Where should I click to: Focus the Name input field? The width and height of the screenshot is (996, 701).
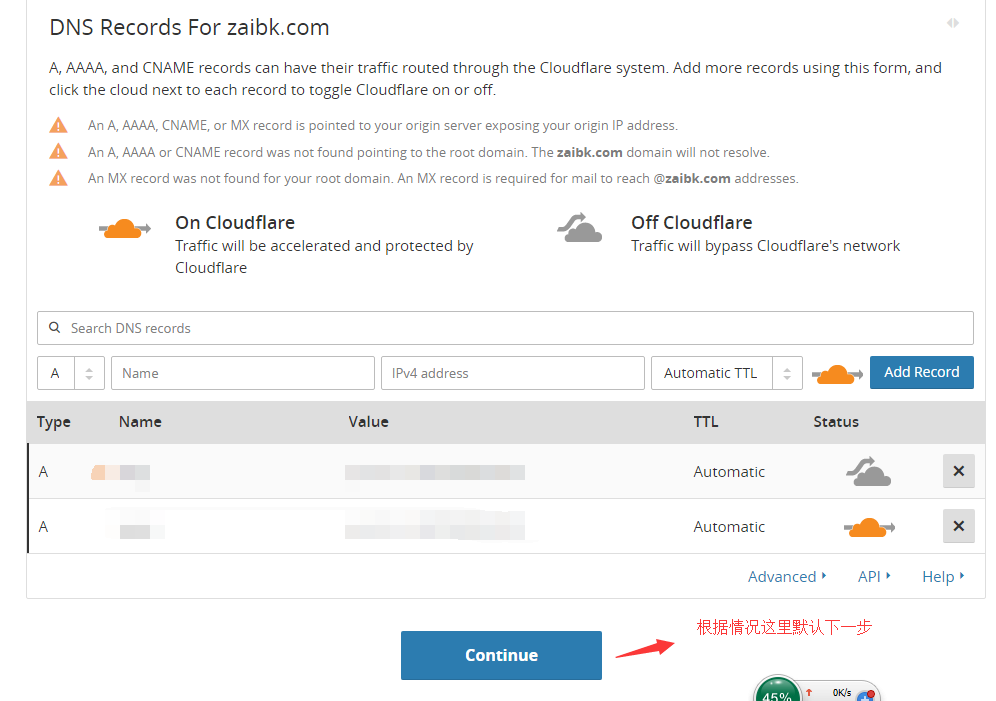click(243, 373)
